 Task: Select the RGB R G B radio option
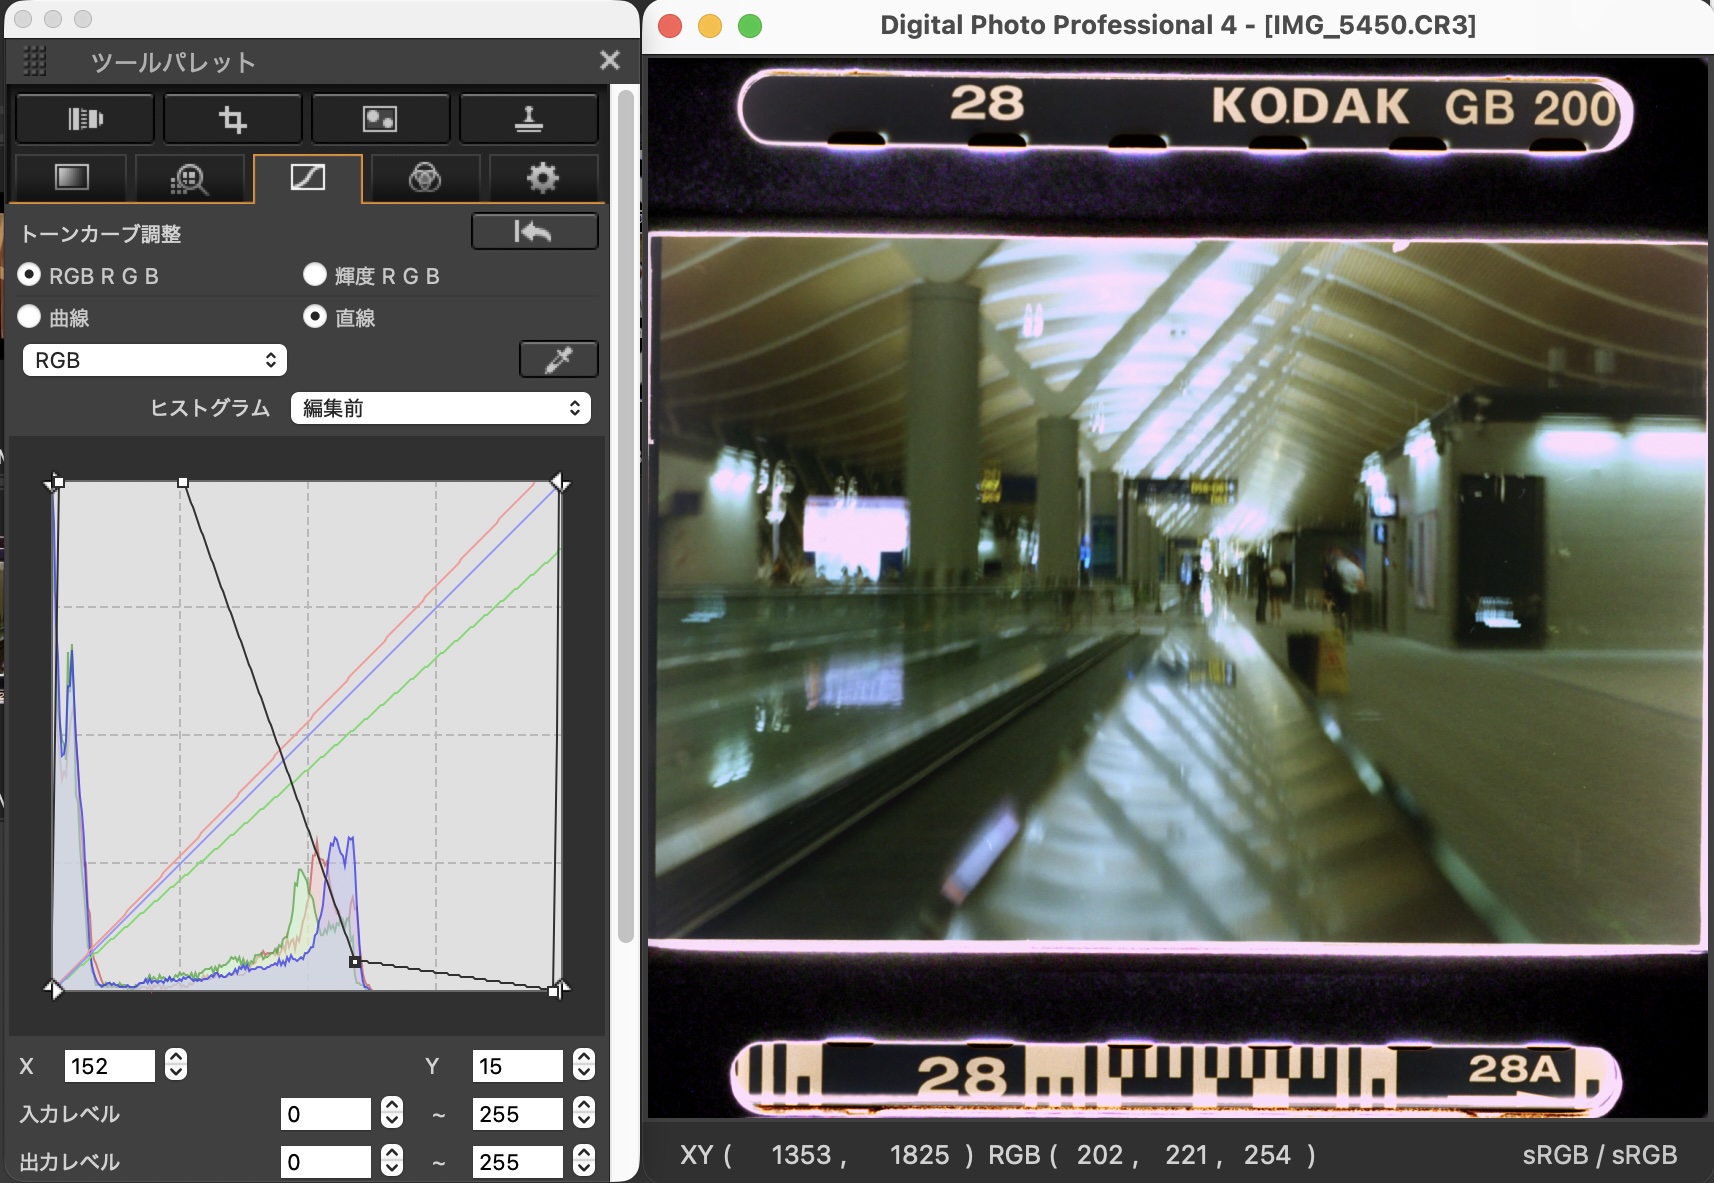[30, 275]
